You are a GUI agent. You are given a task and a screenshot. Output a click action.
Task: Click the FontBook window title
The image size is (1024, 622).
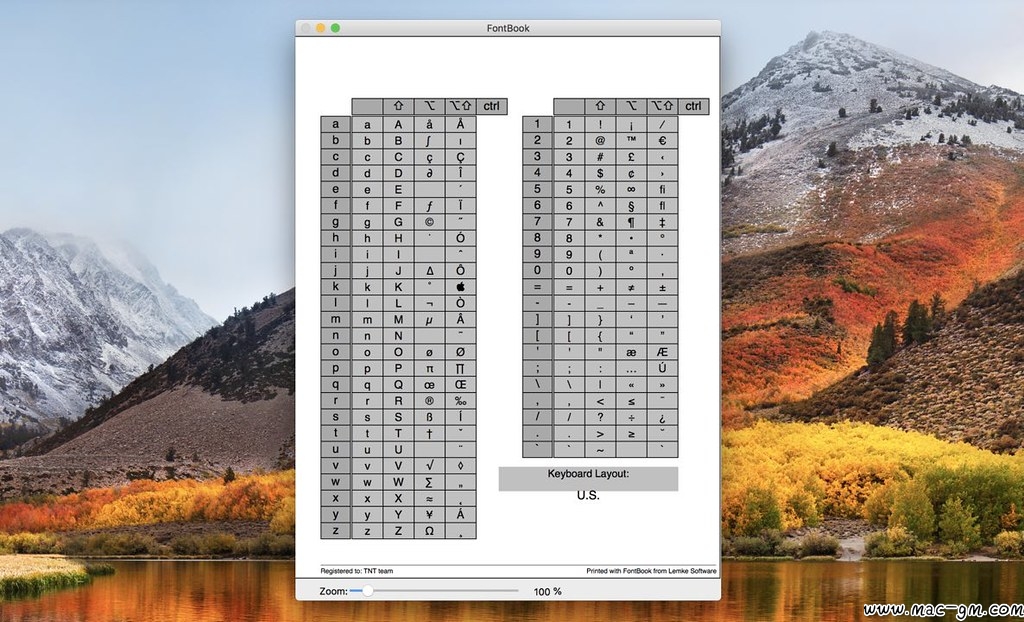point(508,28)
